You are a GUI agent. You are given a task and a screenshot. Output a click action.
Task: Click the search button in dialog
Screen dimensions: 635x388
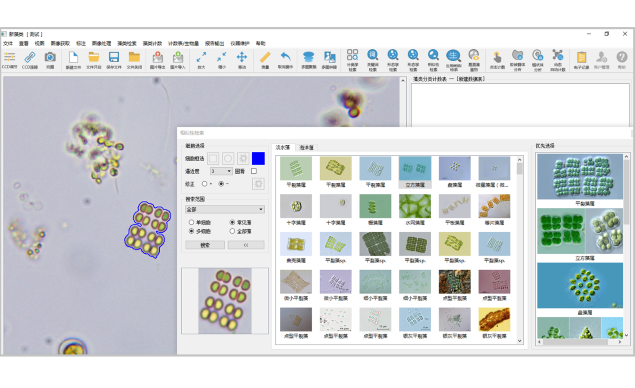click(205, 245)
